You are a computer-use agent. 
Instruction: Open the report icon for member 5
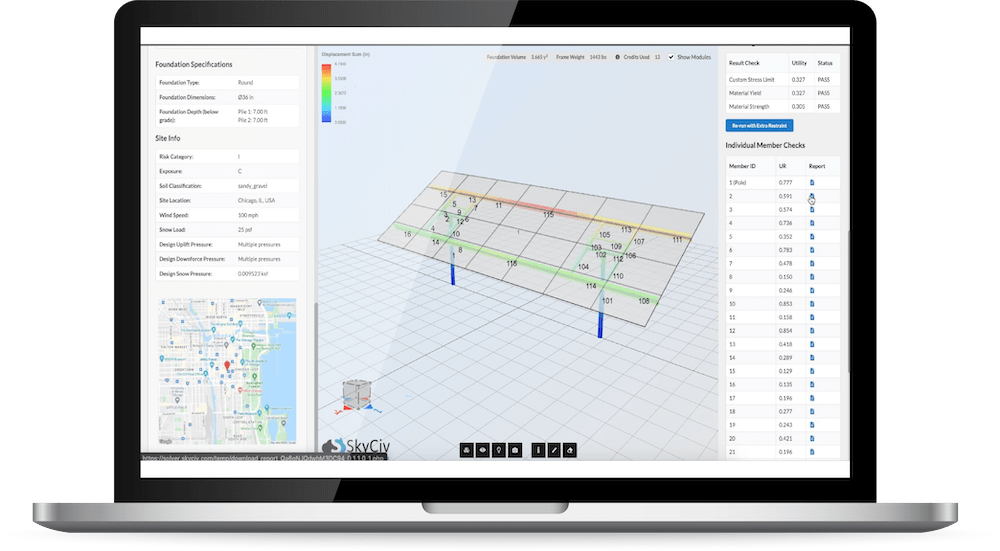812,236
